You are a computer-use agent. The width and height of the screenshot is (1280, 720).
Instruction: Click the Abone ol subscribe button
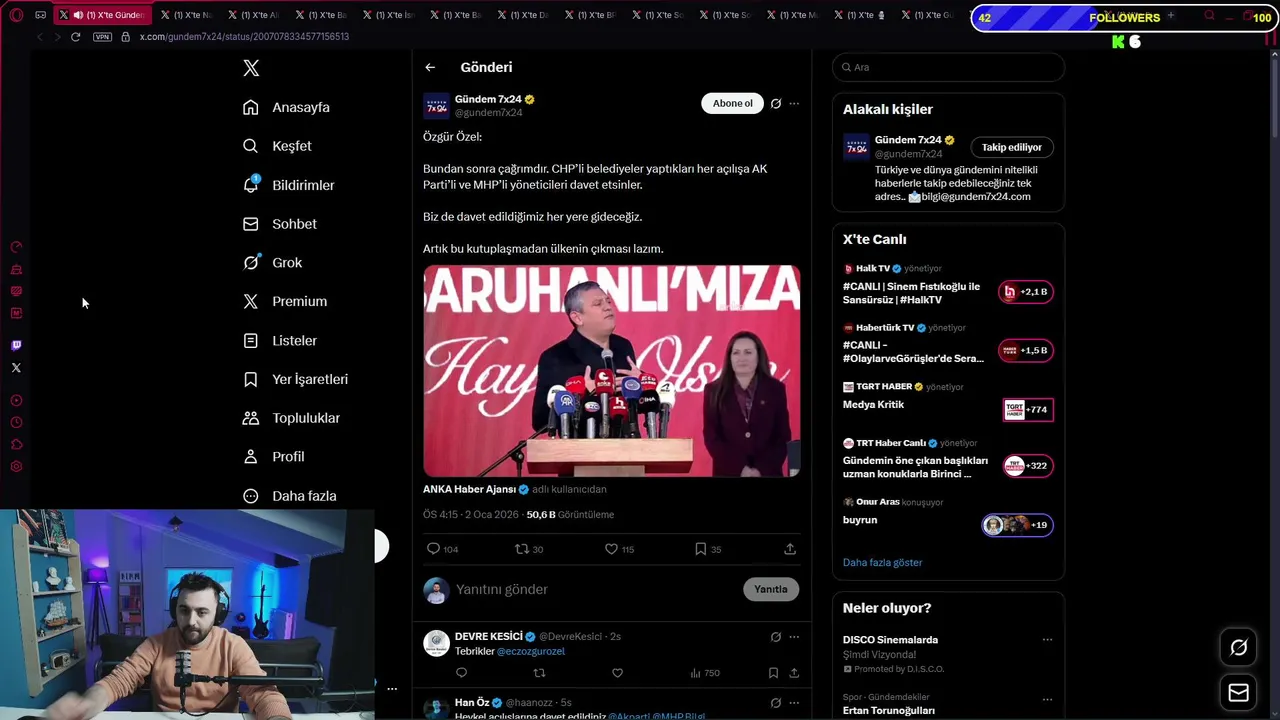(732, 103)
